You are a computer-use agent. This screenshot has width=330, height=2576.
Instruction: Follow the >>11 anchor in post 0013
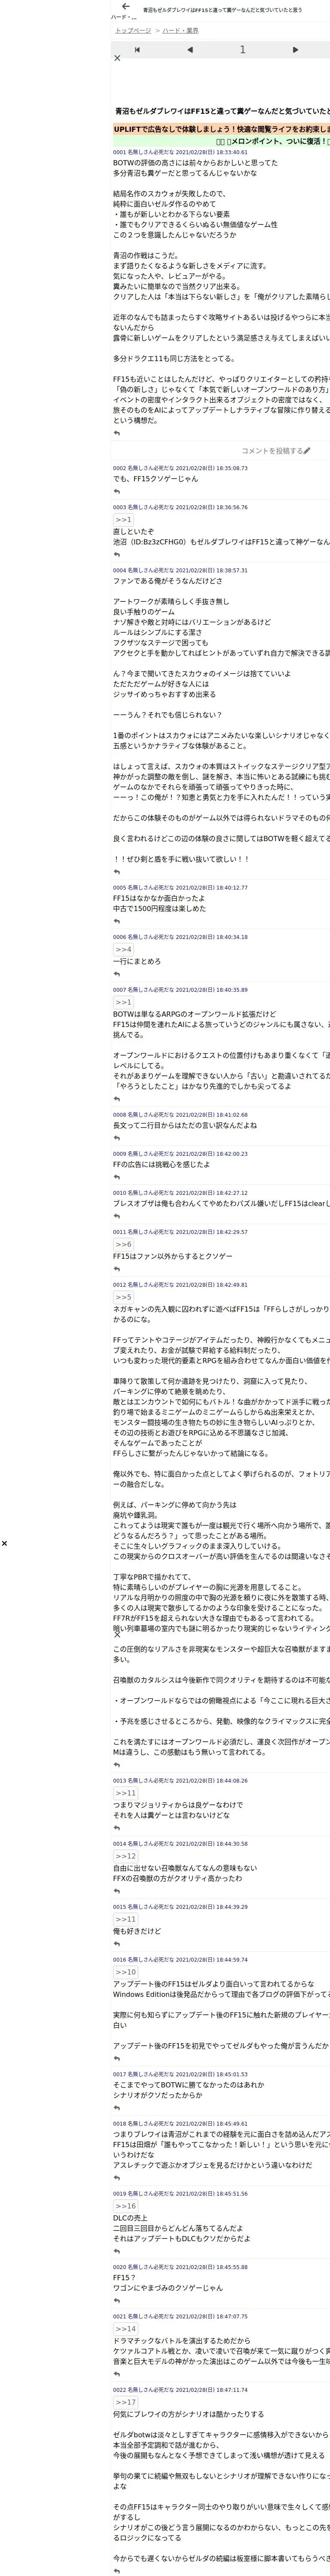point(125,1793)
